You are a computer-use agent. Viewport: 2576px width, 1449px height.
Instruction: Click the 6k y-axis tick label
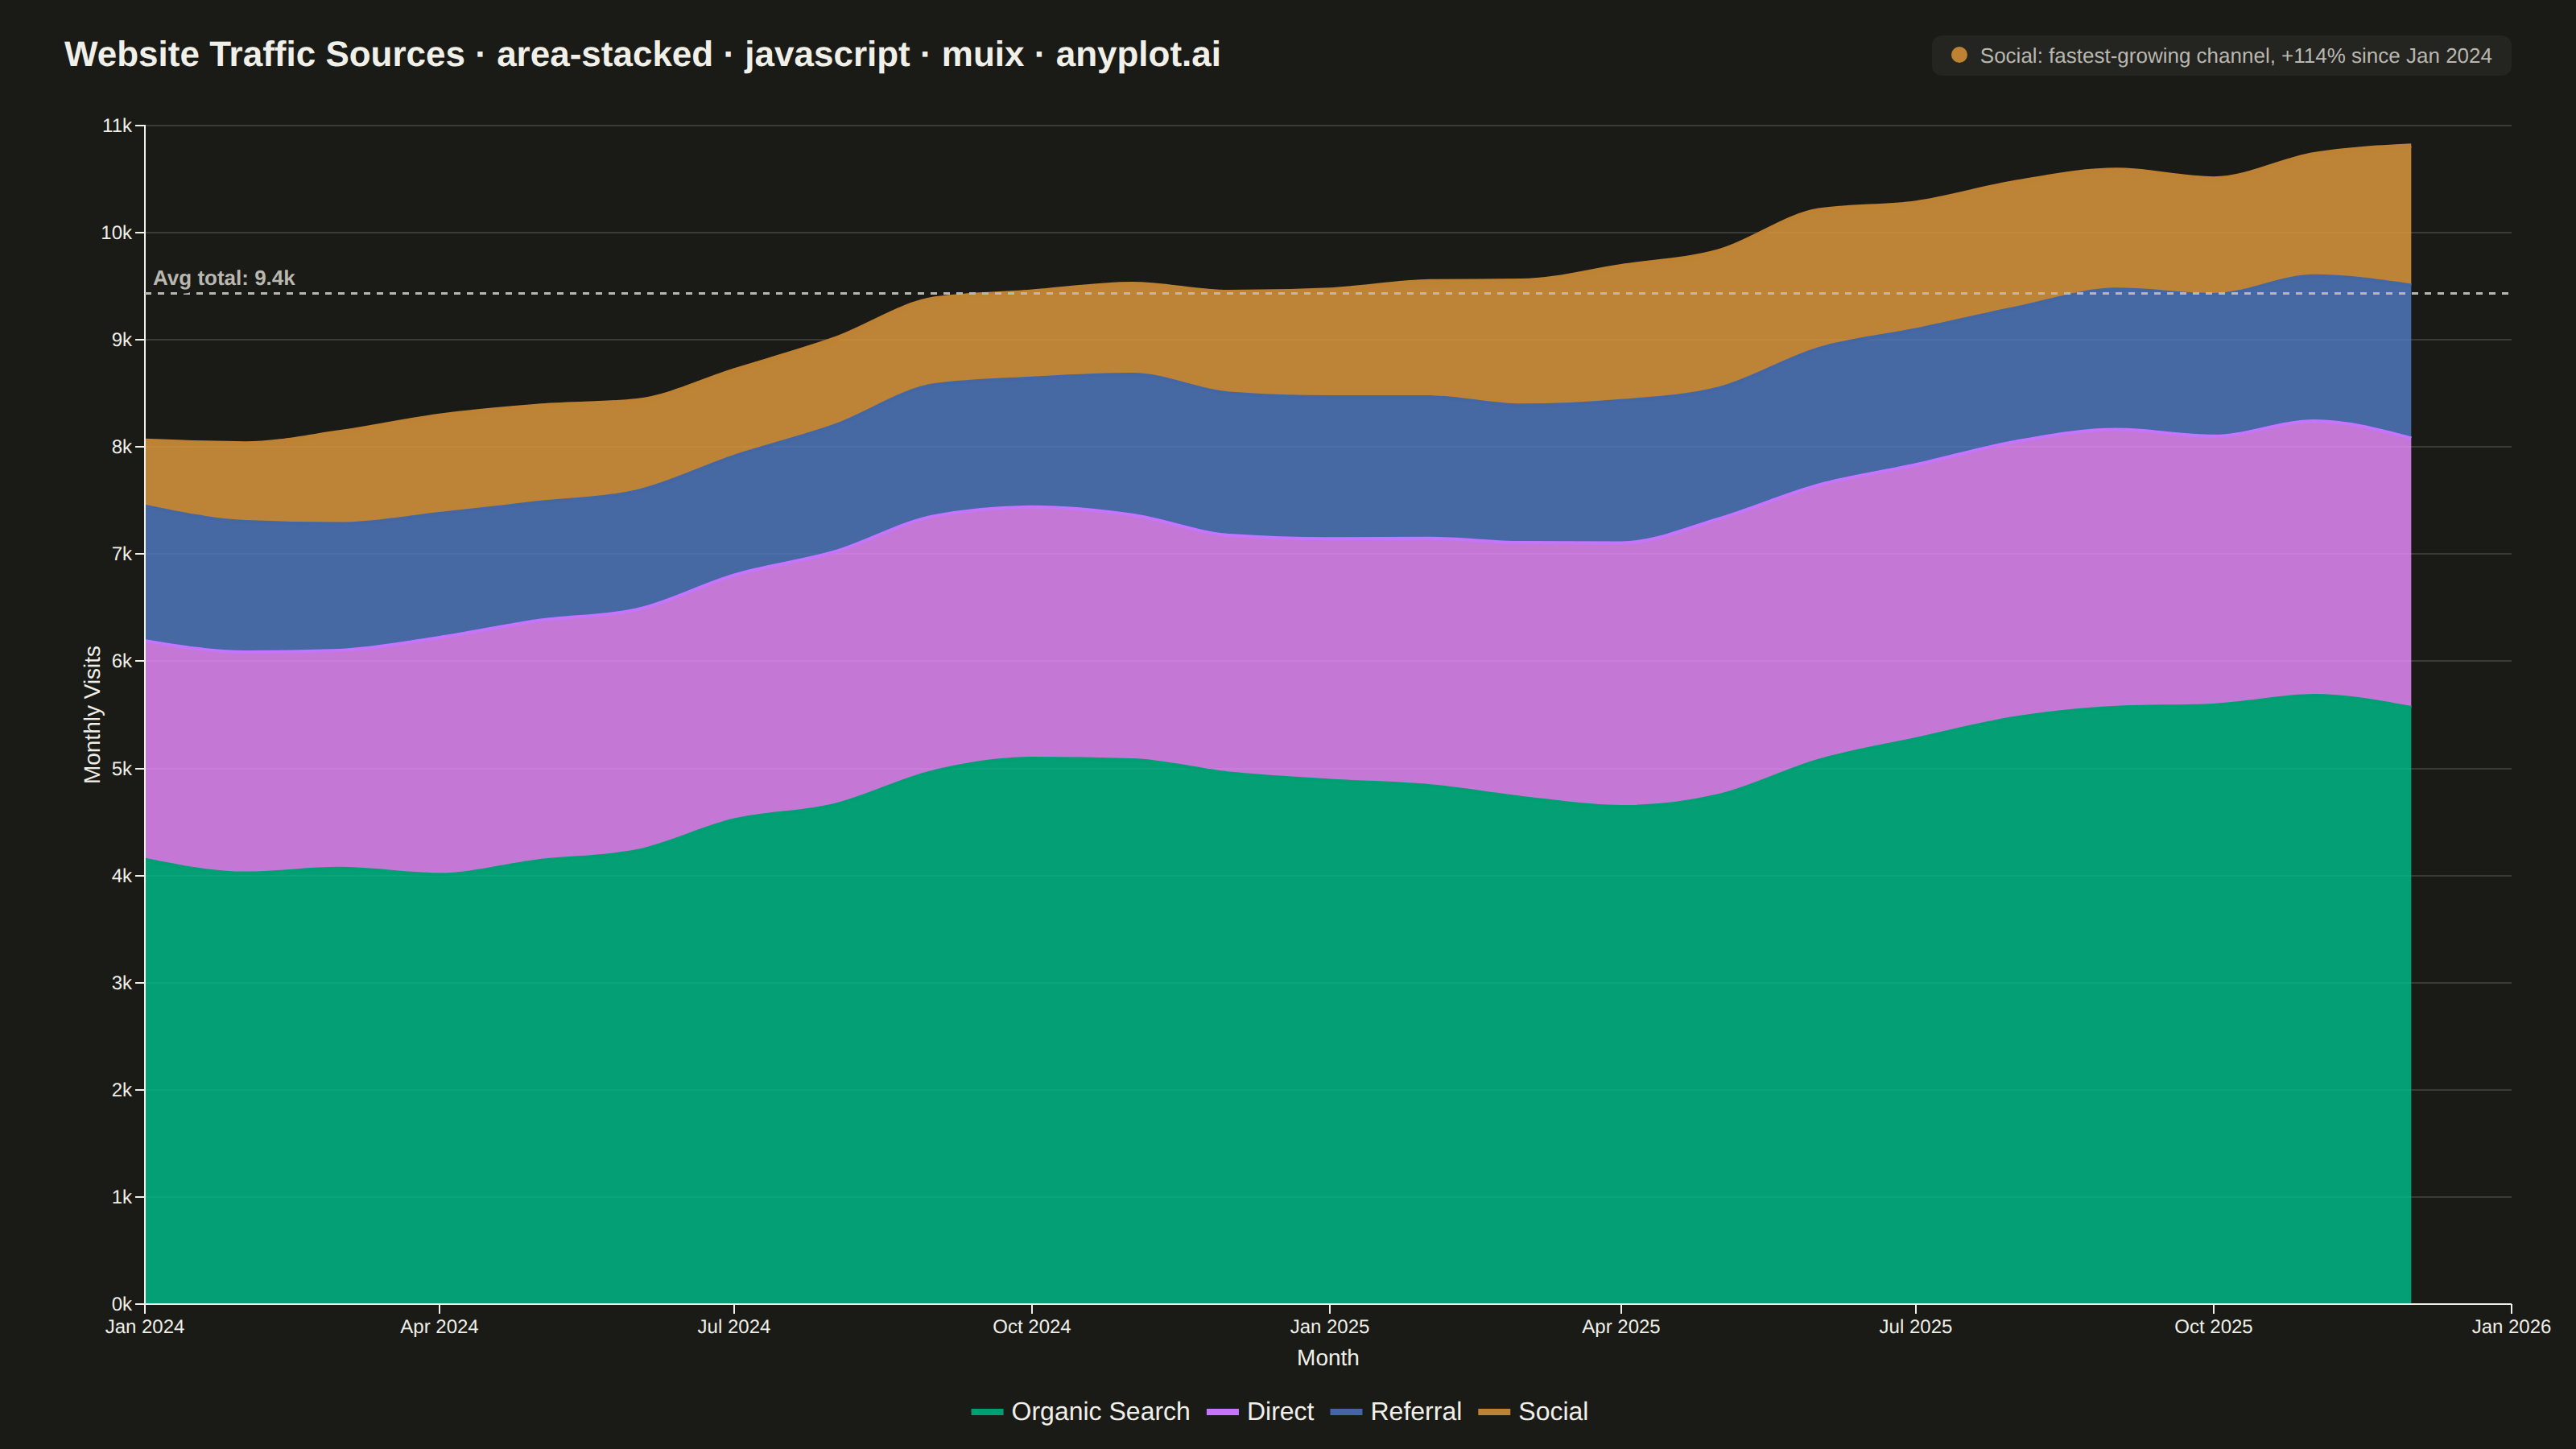tap(122, 661)
